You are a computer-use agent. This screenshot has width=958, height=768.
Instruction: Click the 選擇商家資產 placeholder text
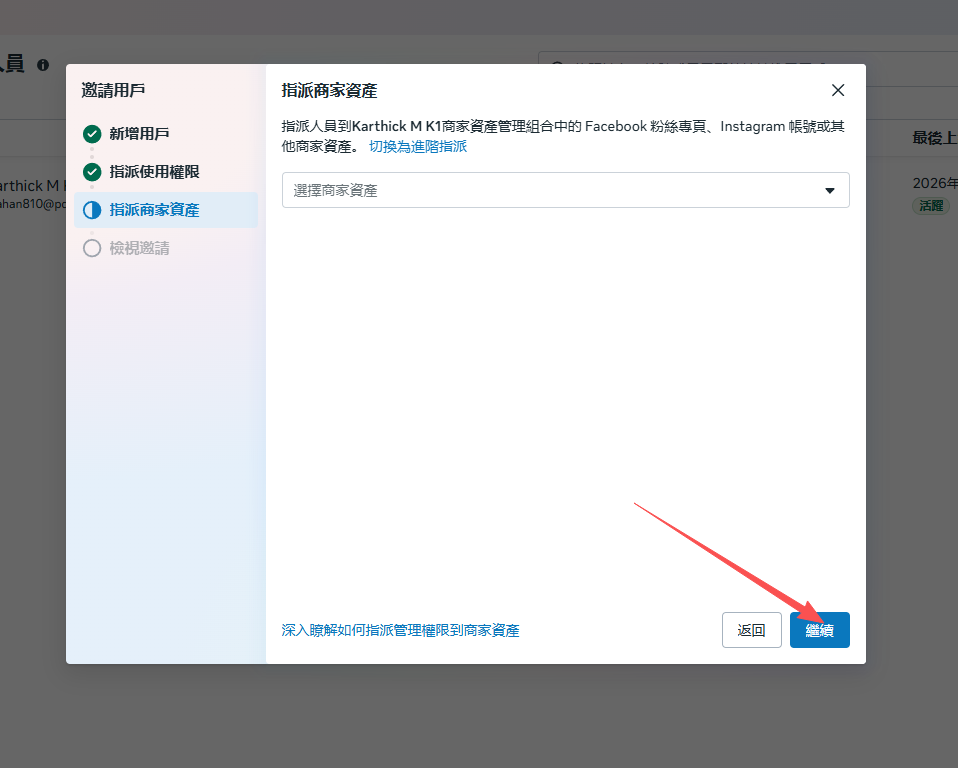point(336,190)
